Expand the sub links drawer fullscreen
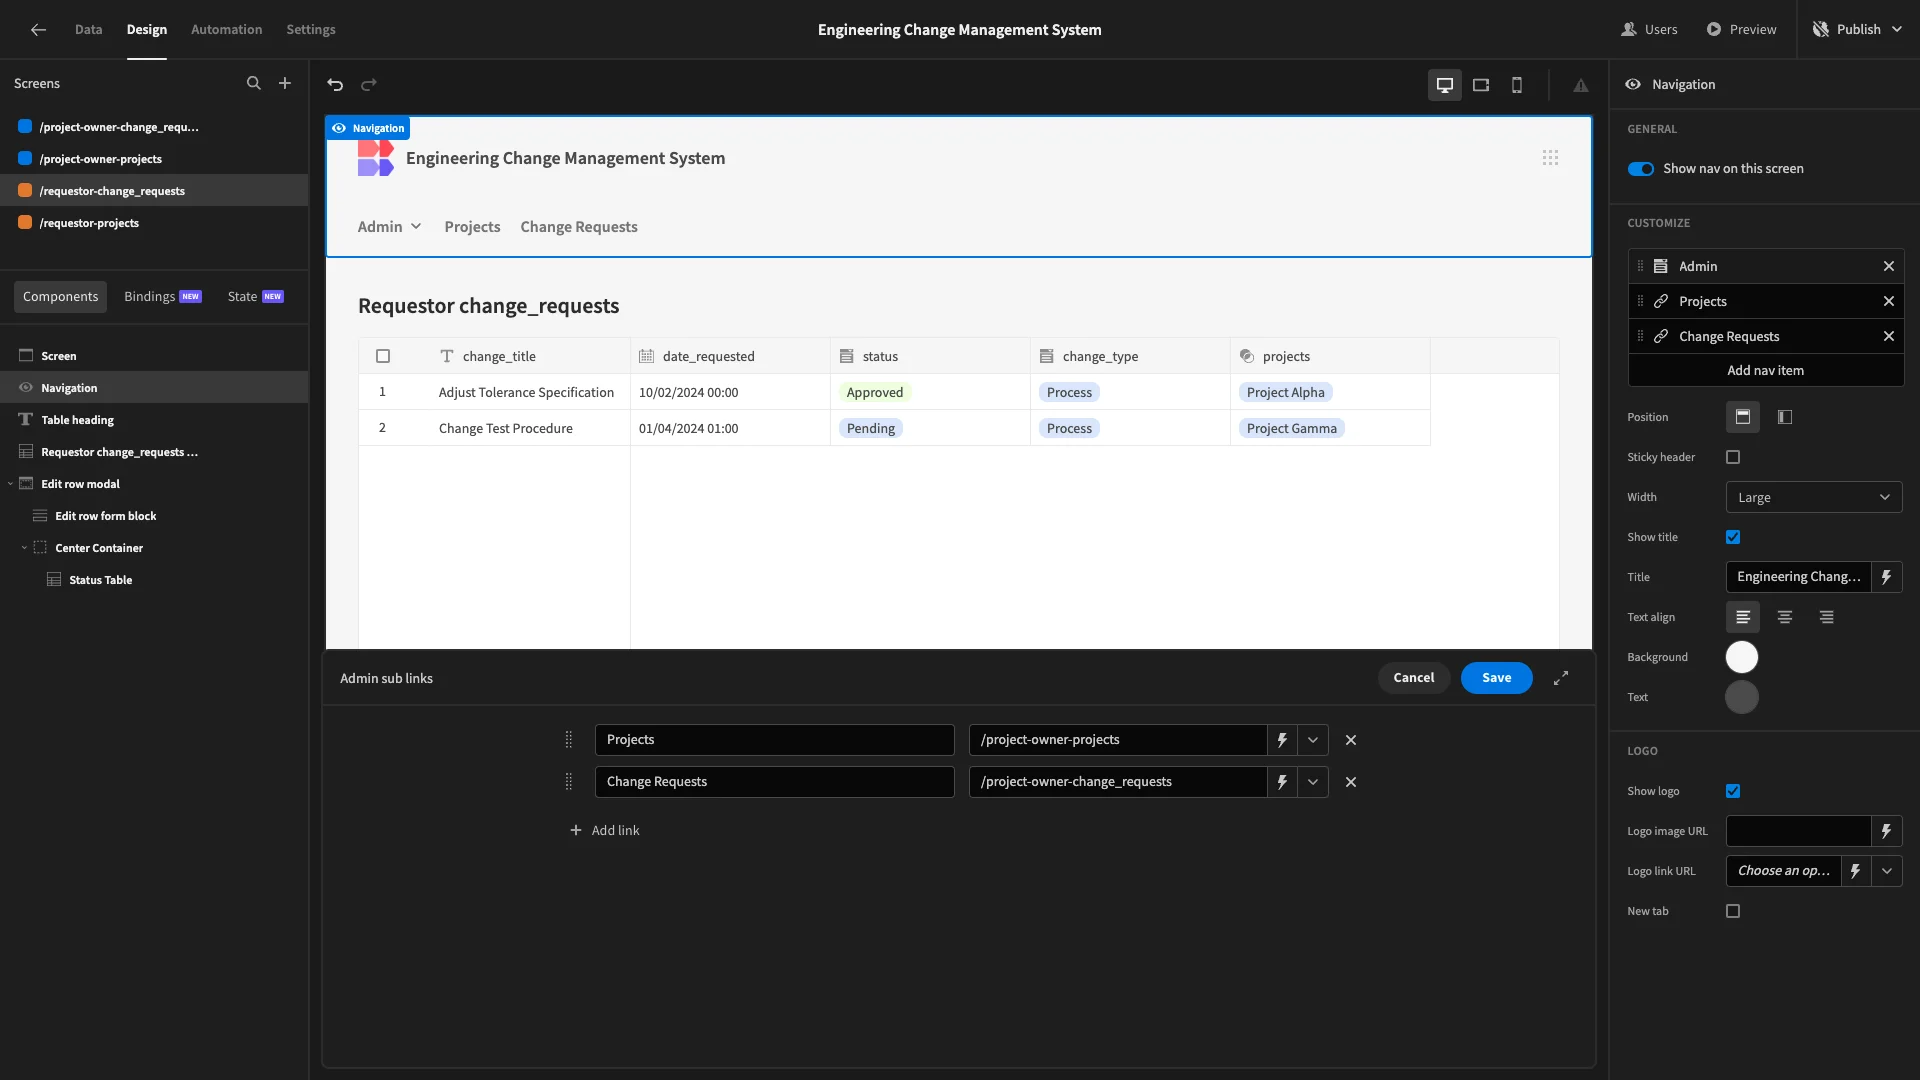 pos(1561,678)
